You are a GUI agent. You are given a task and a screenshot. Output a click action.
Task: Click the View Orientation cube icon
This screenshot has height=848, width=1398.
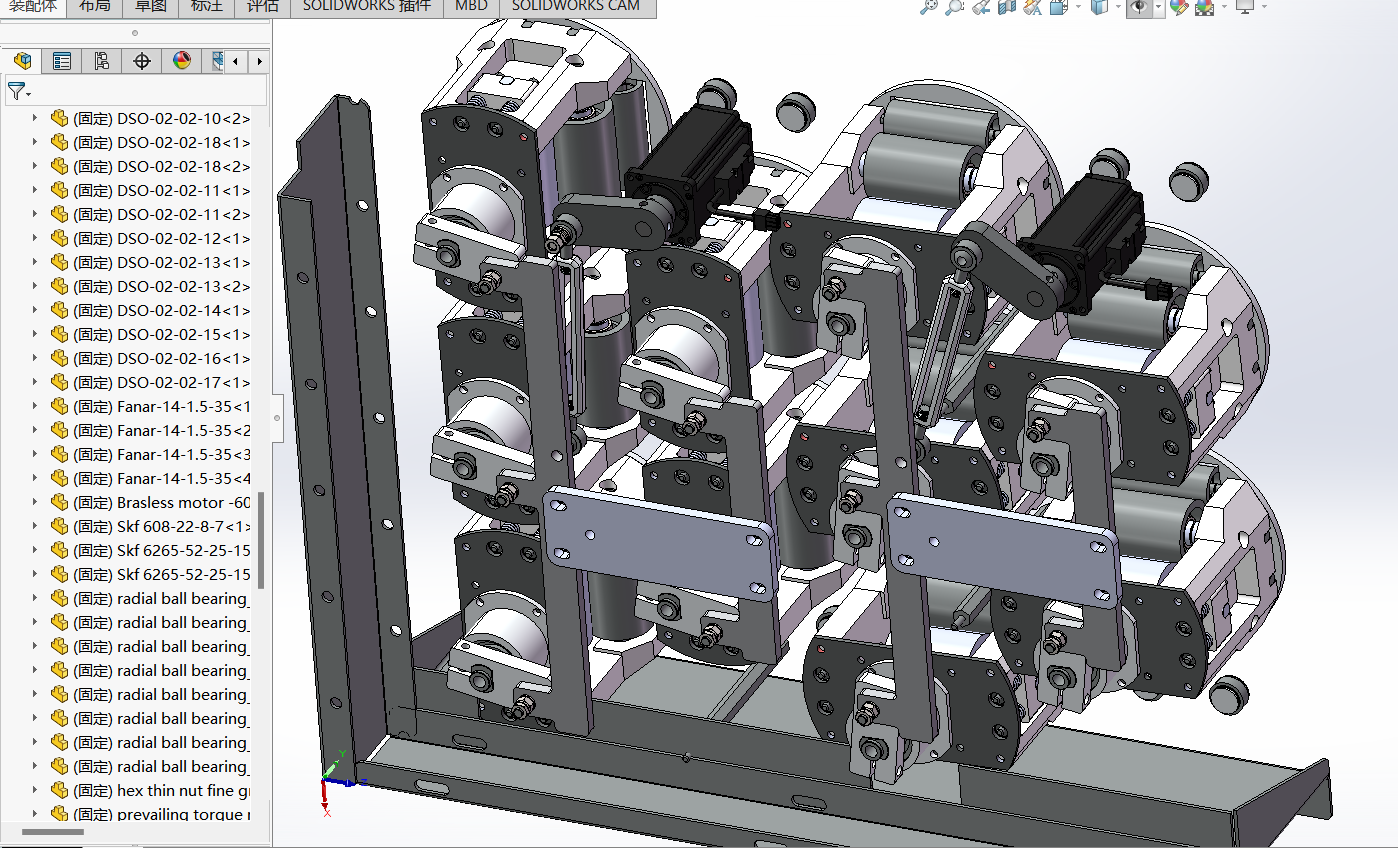(1061, 7)
